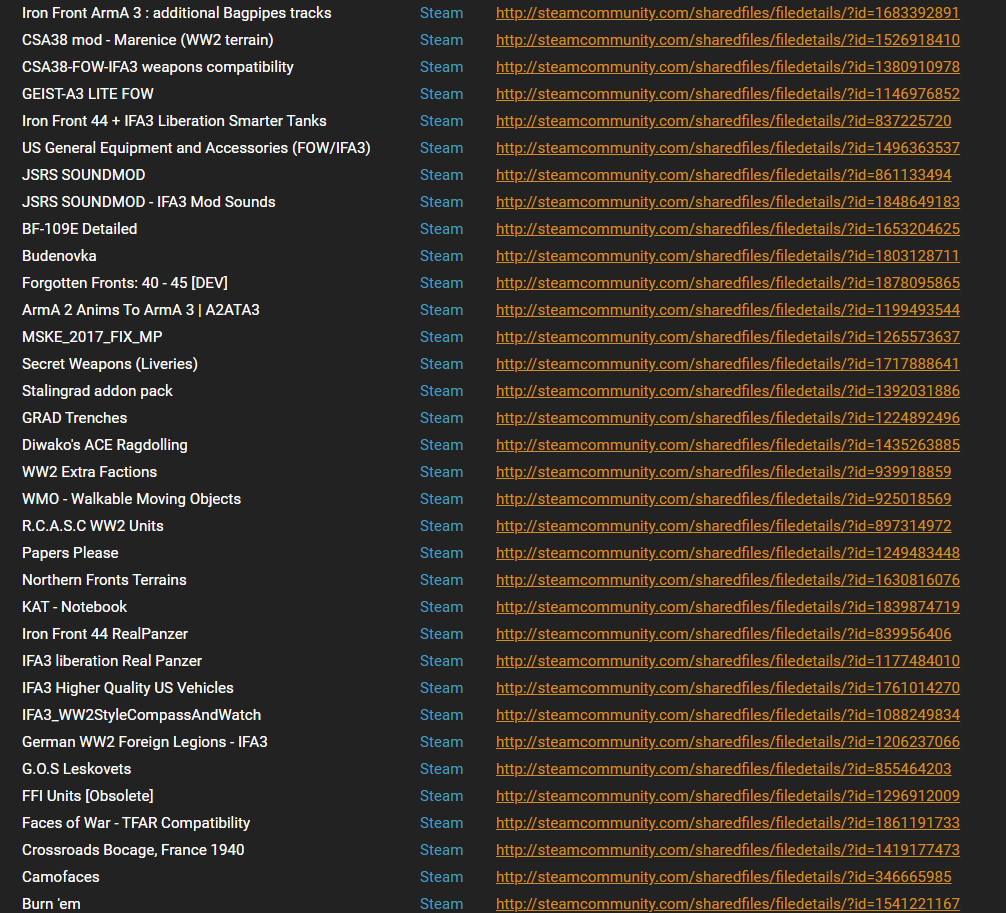Image resolution: width=1006 pixels, height=913 pixels.
Task: Click Steam next to BF-109E Detailed
Action: click(x=441, y=229)
